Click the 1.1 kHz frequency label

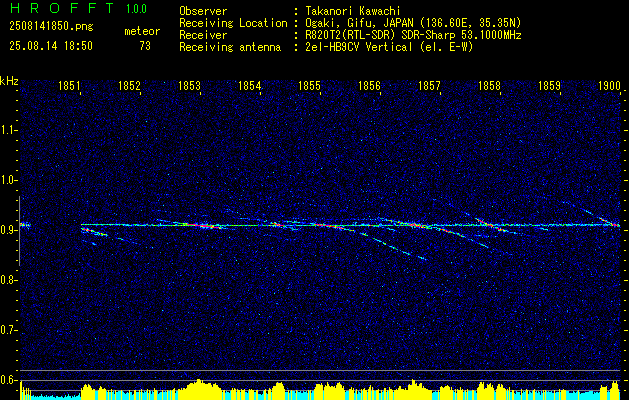coord(8,130)
